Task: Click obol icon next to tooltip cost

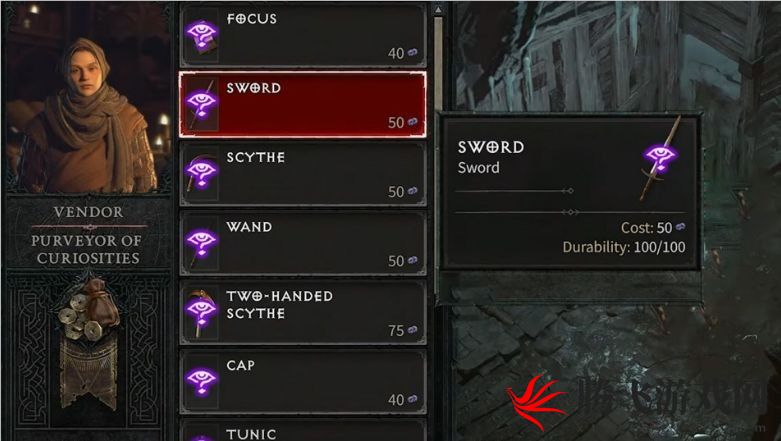Action: click(x=680, y=227)
